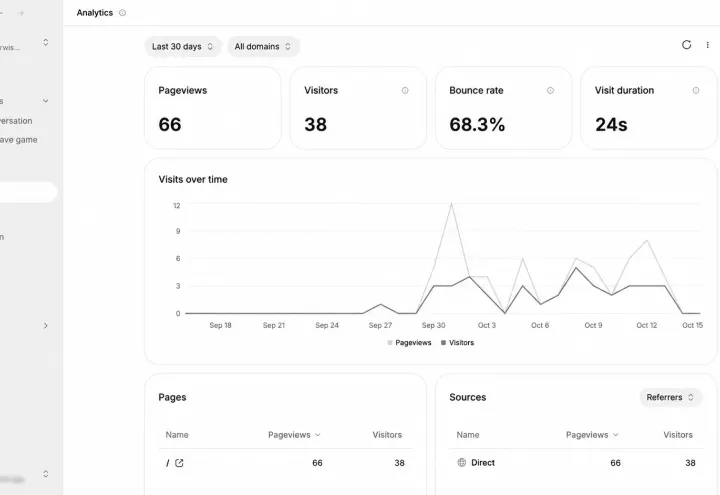720x495 pixels.
Task: Click the Oct 12 label on chart axis
Action: click(646, 325)
